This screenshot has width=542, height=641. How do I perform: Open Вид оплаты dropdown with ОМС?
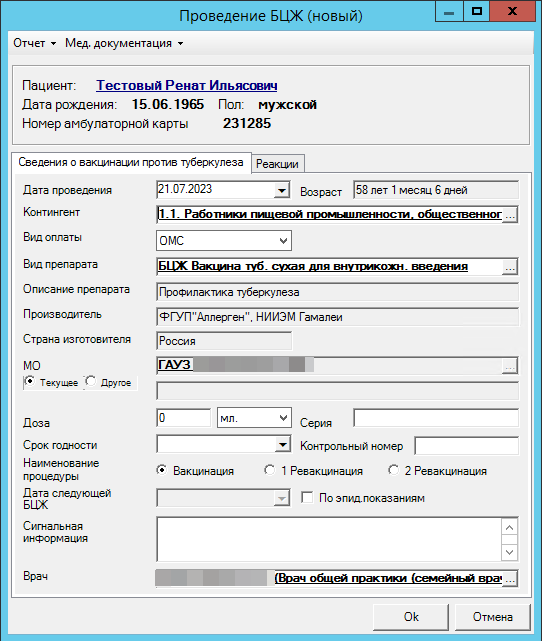coord(224,240)
